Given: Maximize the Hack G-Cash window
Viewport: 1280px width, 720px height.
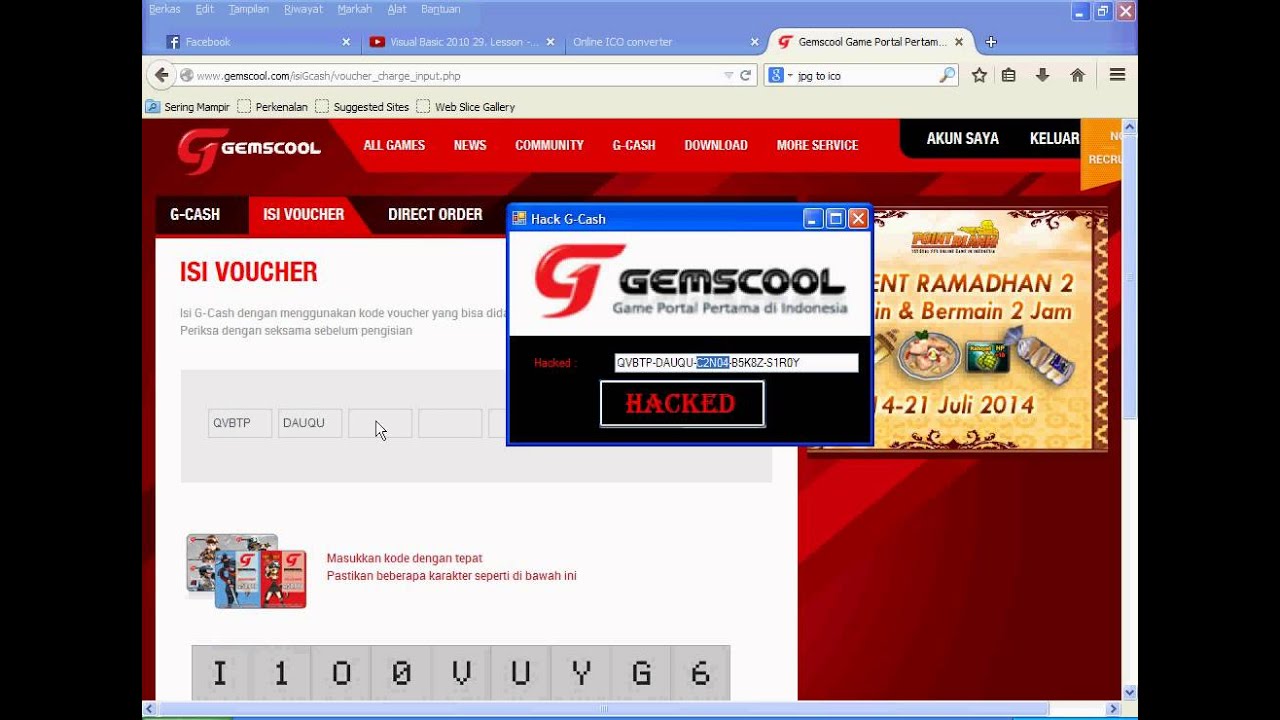Looking at the screenshot, I should (x=836, y=218).
